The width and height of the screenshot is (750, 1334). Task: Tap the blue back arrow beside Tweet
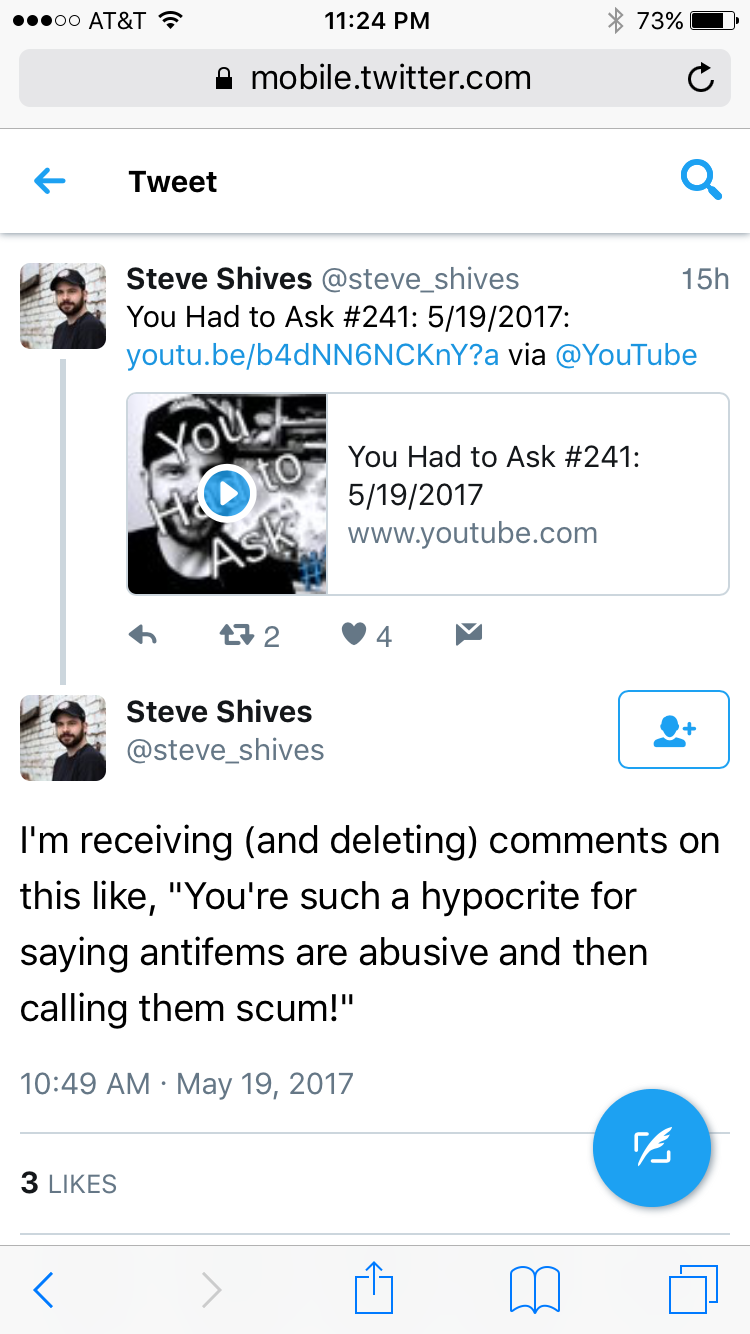(x=49, y=181)
